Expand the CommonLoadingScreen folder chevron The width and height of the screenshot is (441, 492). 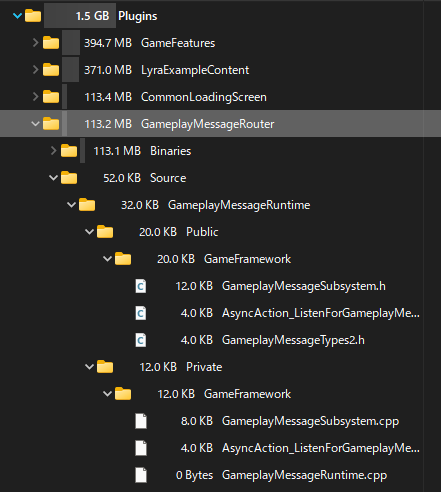35,97
